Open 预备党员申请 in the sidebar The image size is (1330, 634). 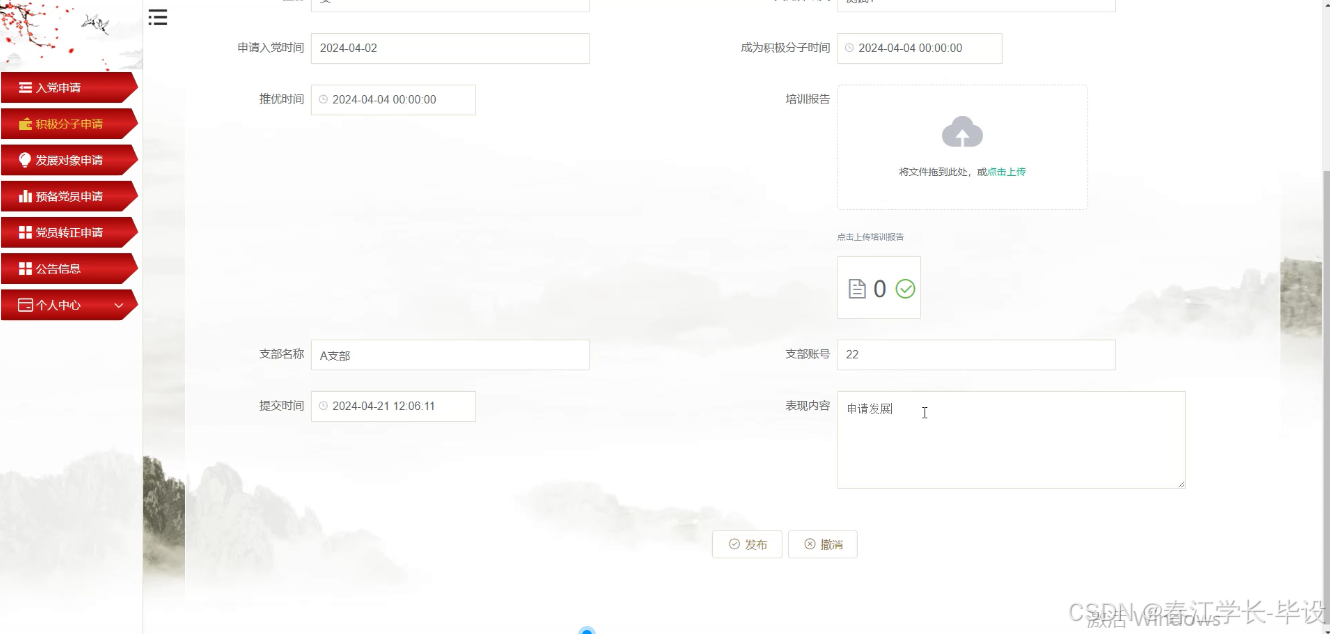point(69,196)
